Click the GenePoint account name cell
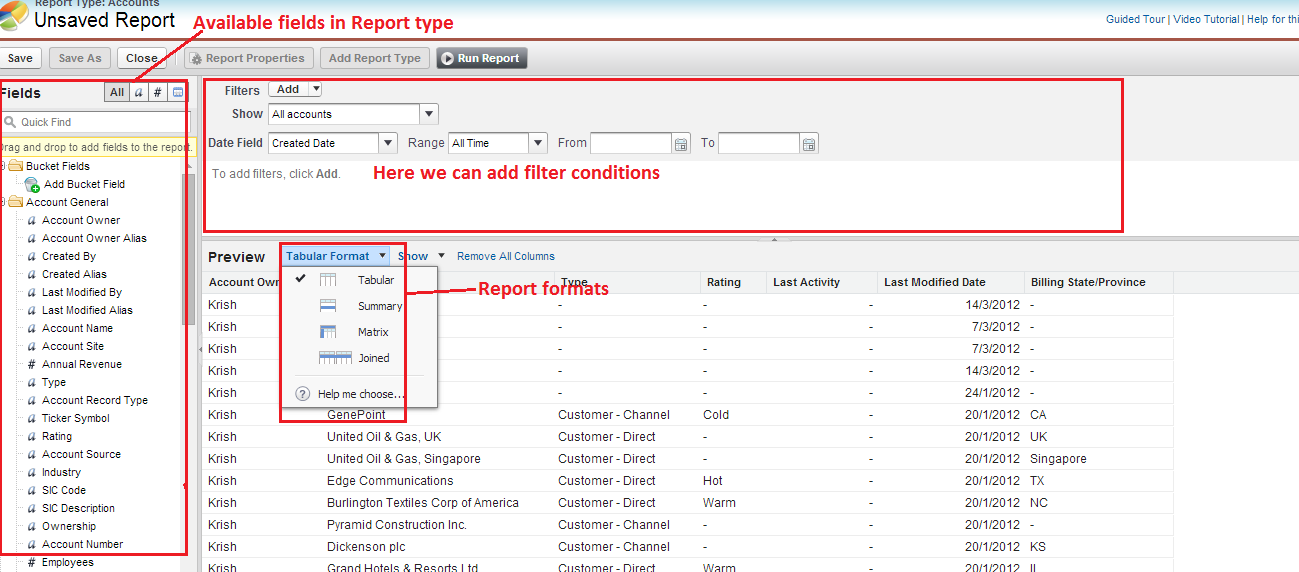 click(356, 415)
